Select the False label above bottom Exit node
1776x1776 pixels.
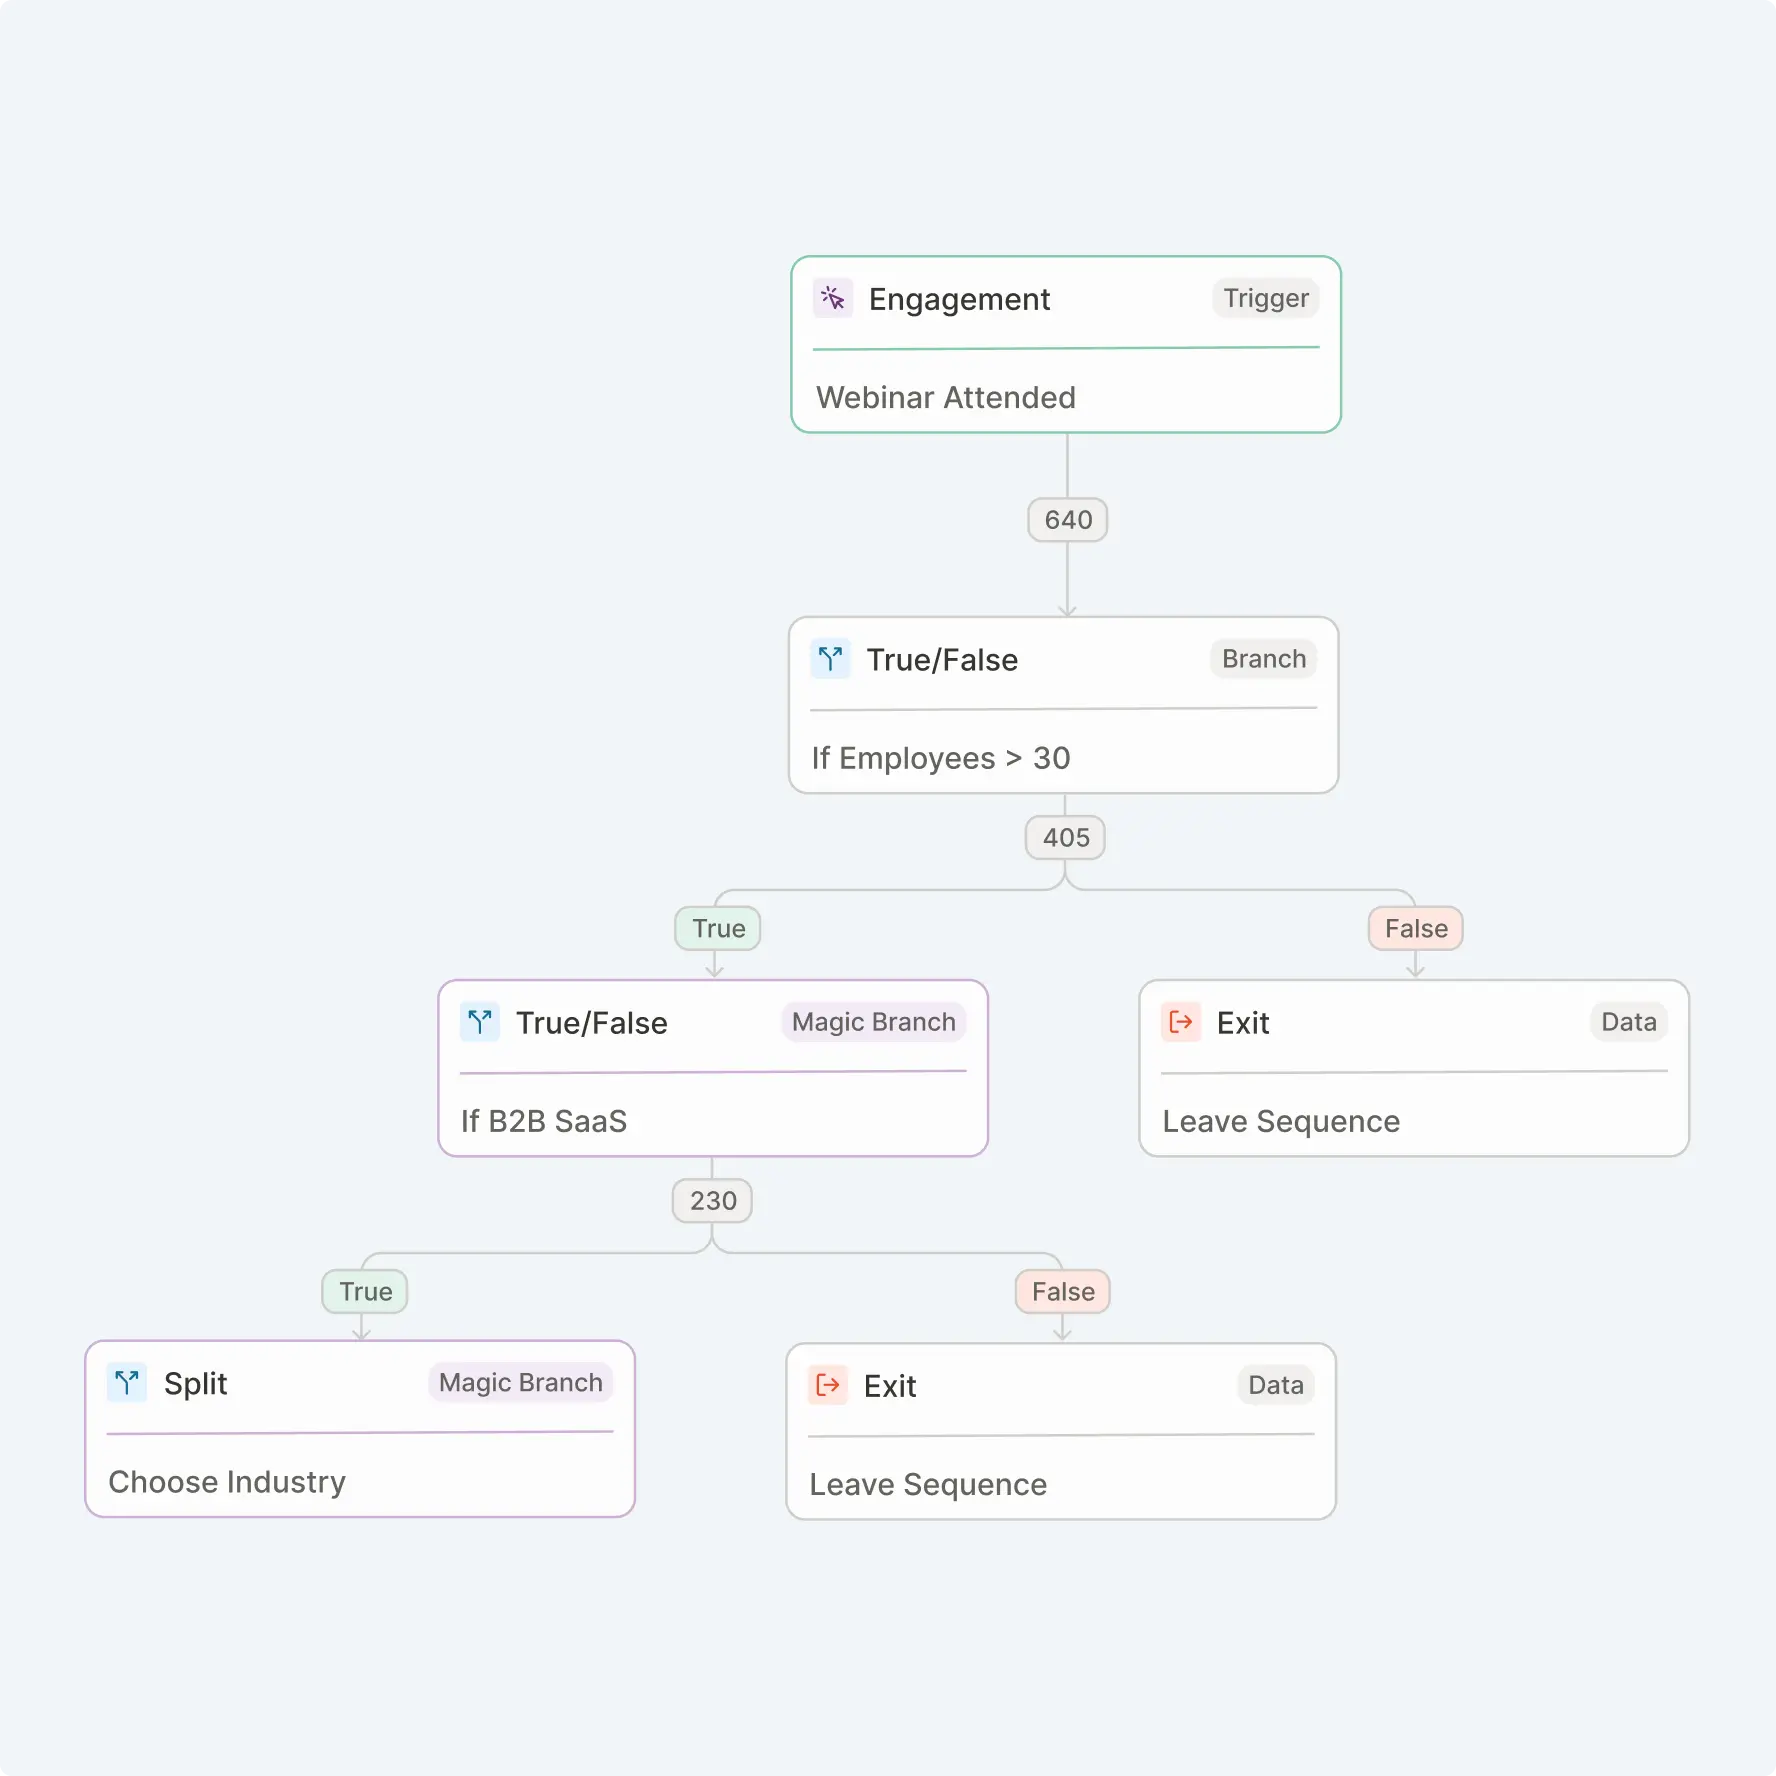click(x=1063, y=1292)
